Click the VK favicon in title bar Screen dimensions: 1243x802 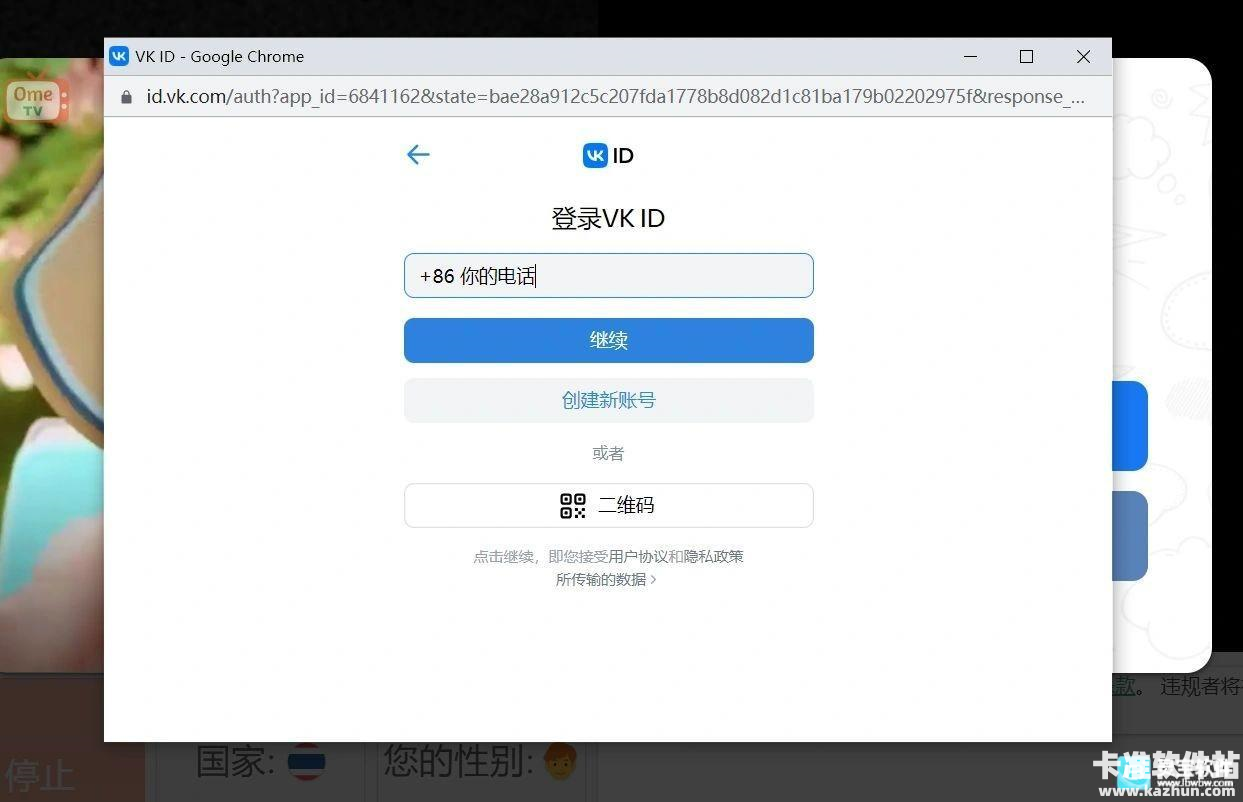119,57
